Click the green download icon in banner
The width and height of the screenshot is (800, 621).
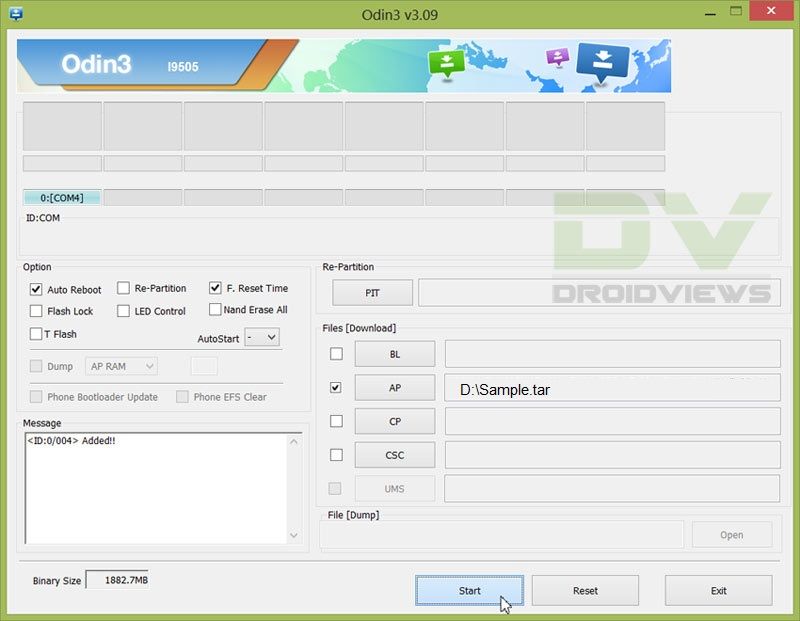446,64
